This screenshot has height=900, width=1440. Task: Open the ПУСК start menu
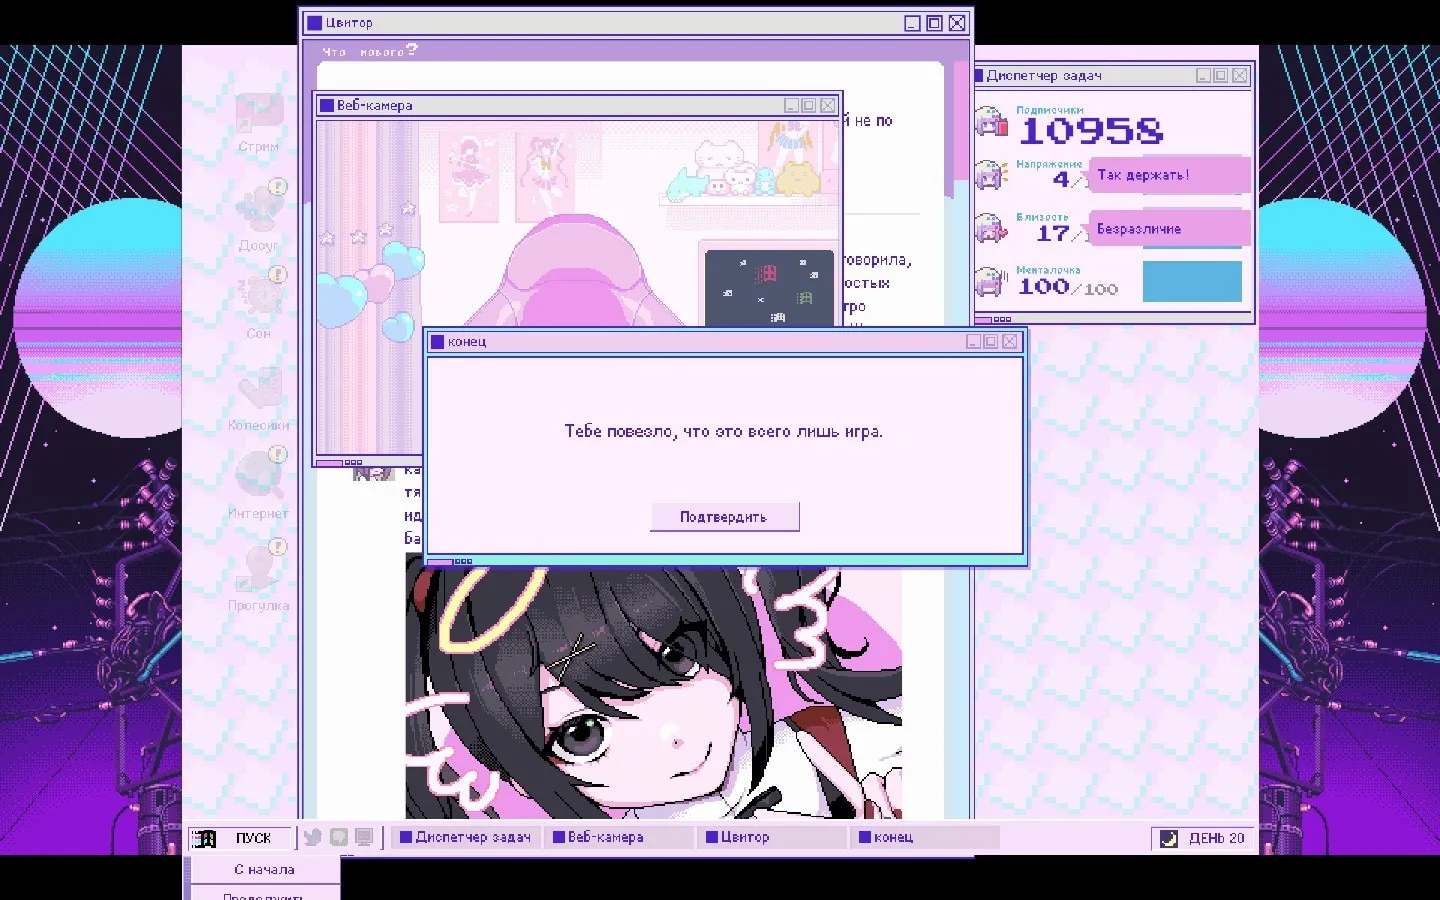[242, 838]
